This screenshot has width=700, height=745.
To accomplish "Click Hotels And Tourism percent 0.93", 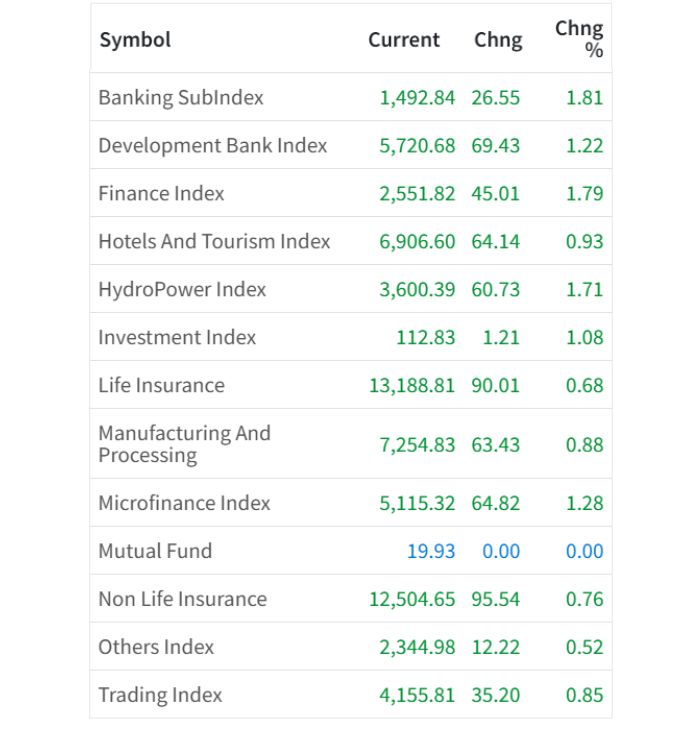I will [x=585, y=242].
